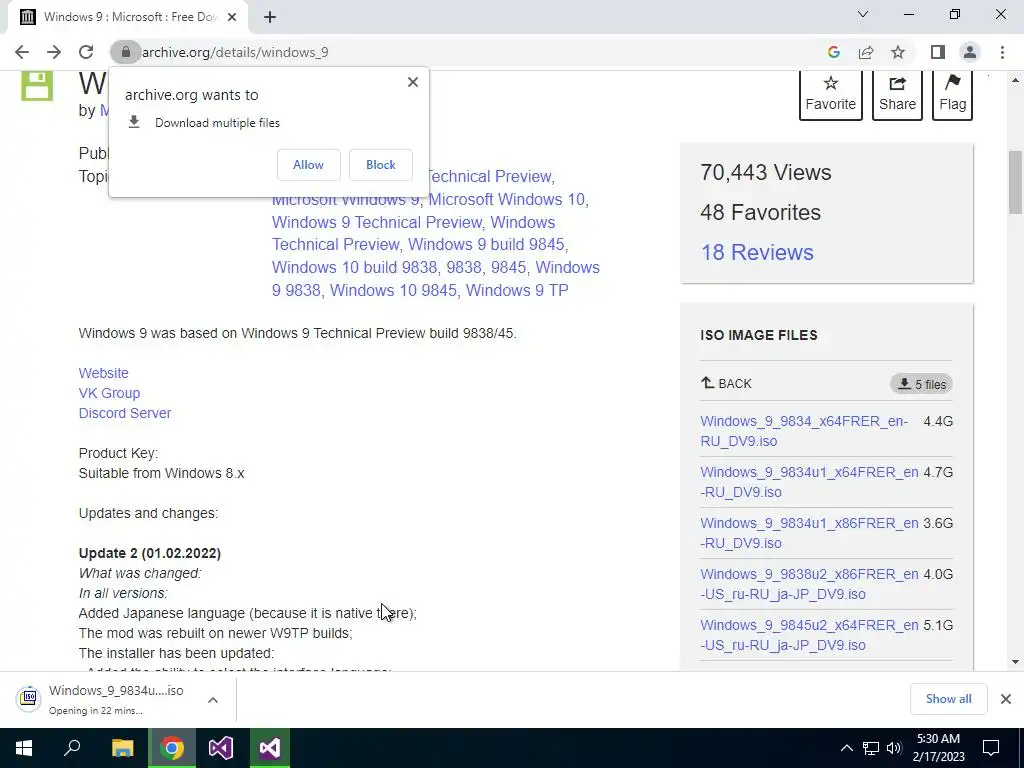Screen dimensions: 1024x768
Task: Click the scrollbar down arrow
Action: [x=1015, y=662]
